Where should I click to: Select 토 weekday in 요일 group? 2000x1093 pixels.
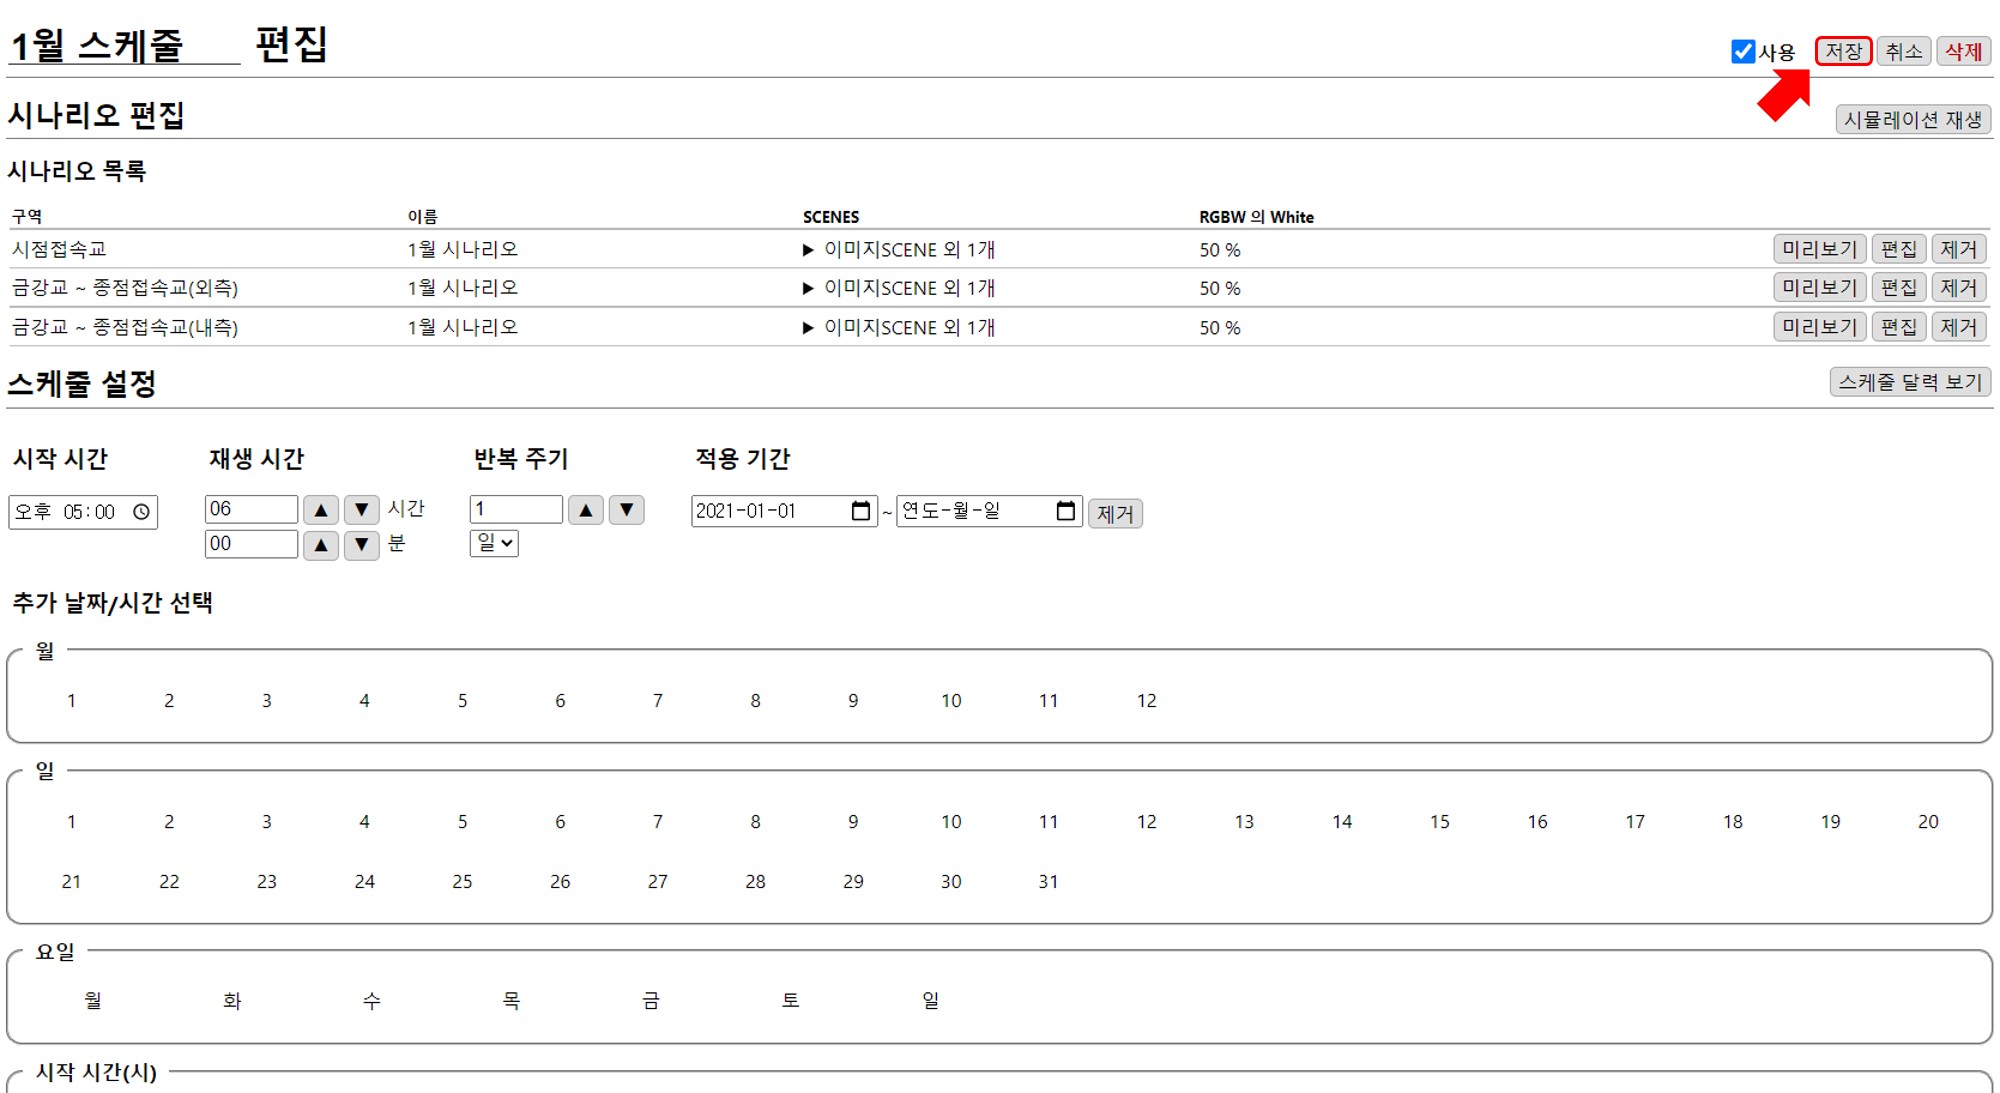pyautogui.click(x=790, y=1001)
